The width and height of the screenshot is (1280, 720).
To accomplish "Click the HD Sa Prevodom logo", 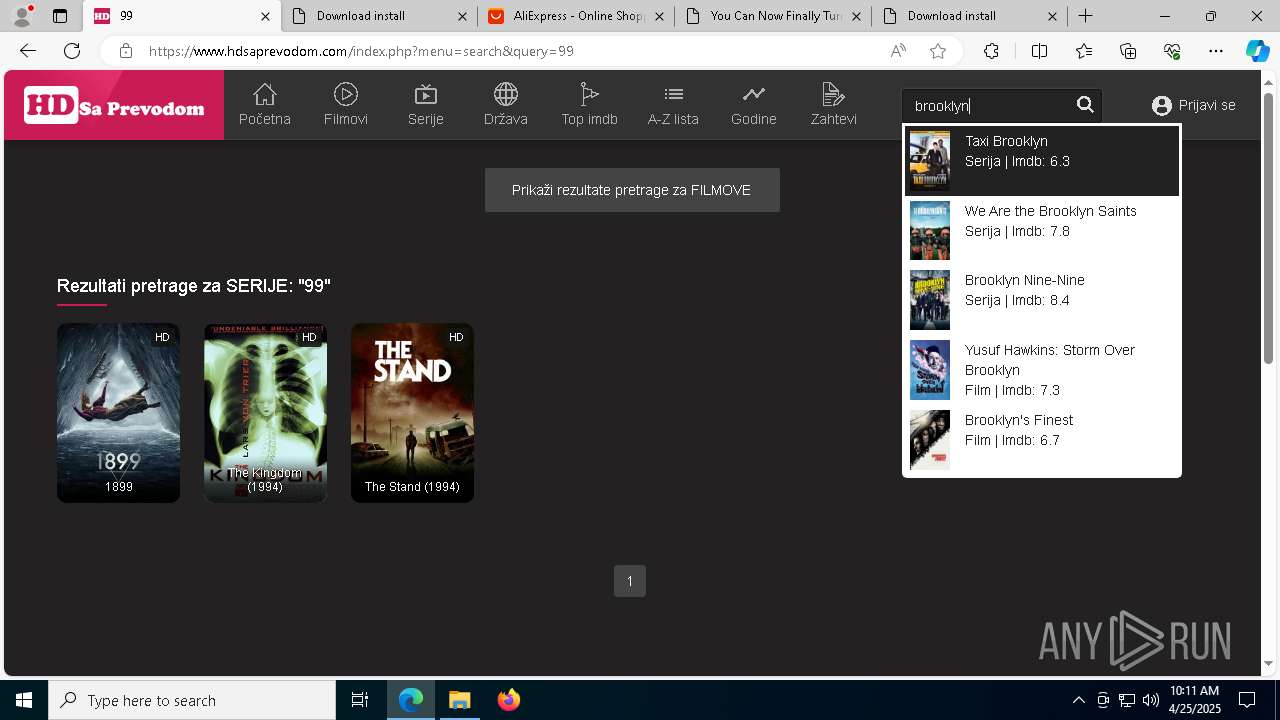I will pyautogui.click(x=114, y=105).
